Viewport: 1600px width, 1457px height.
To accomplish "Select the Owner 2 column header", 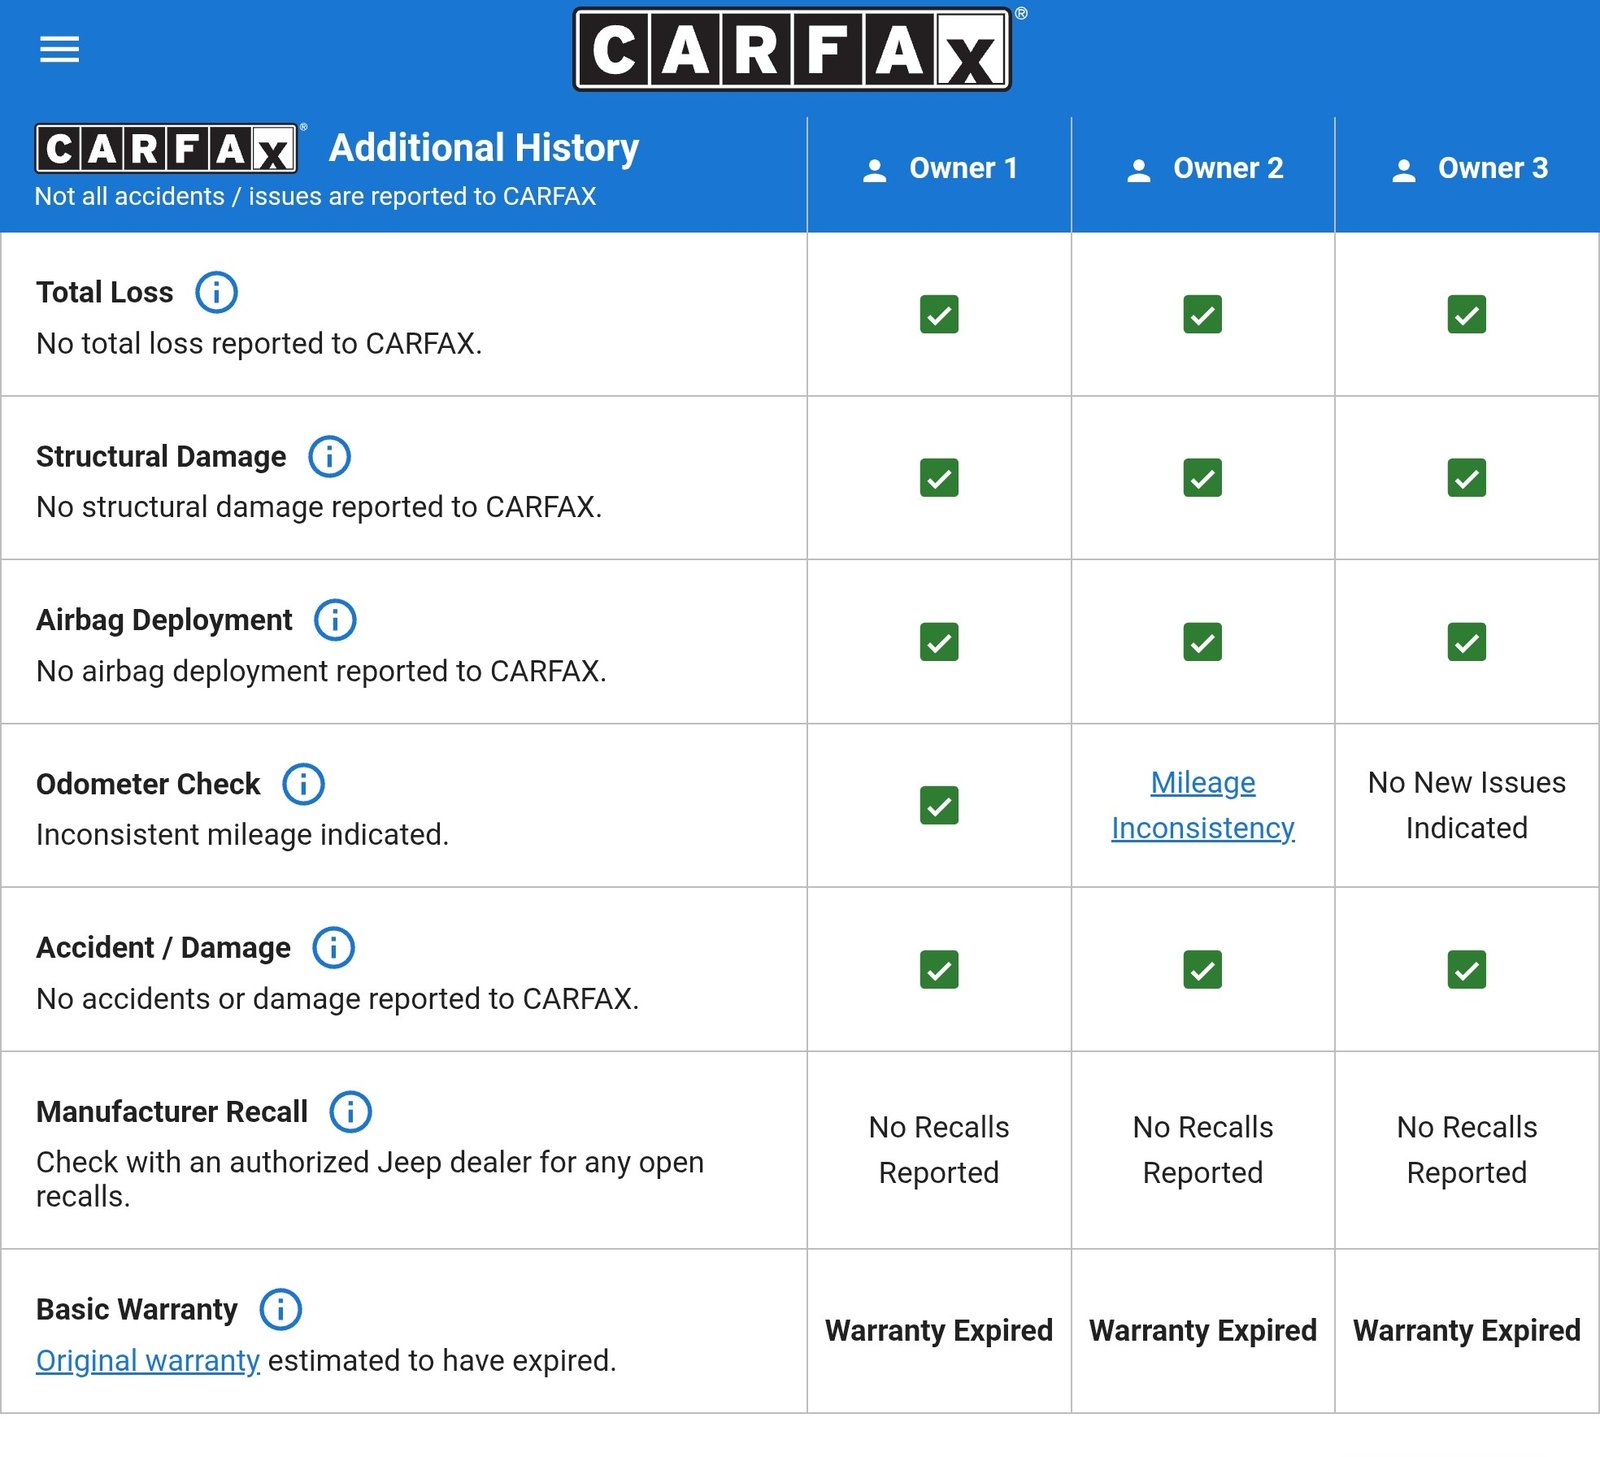I will 1203,169.
